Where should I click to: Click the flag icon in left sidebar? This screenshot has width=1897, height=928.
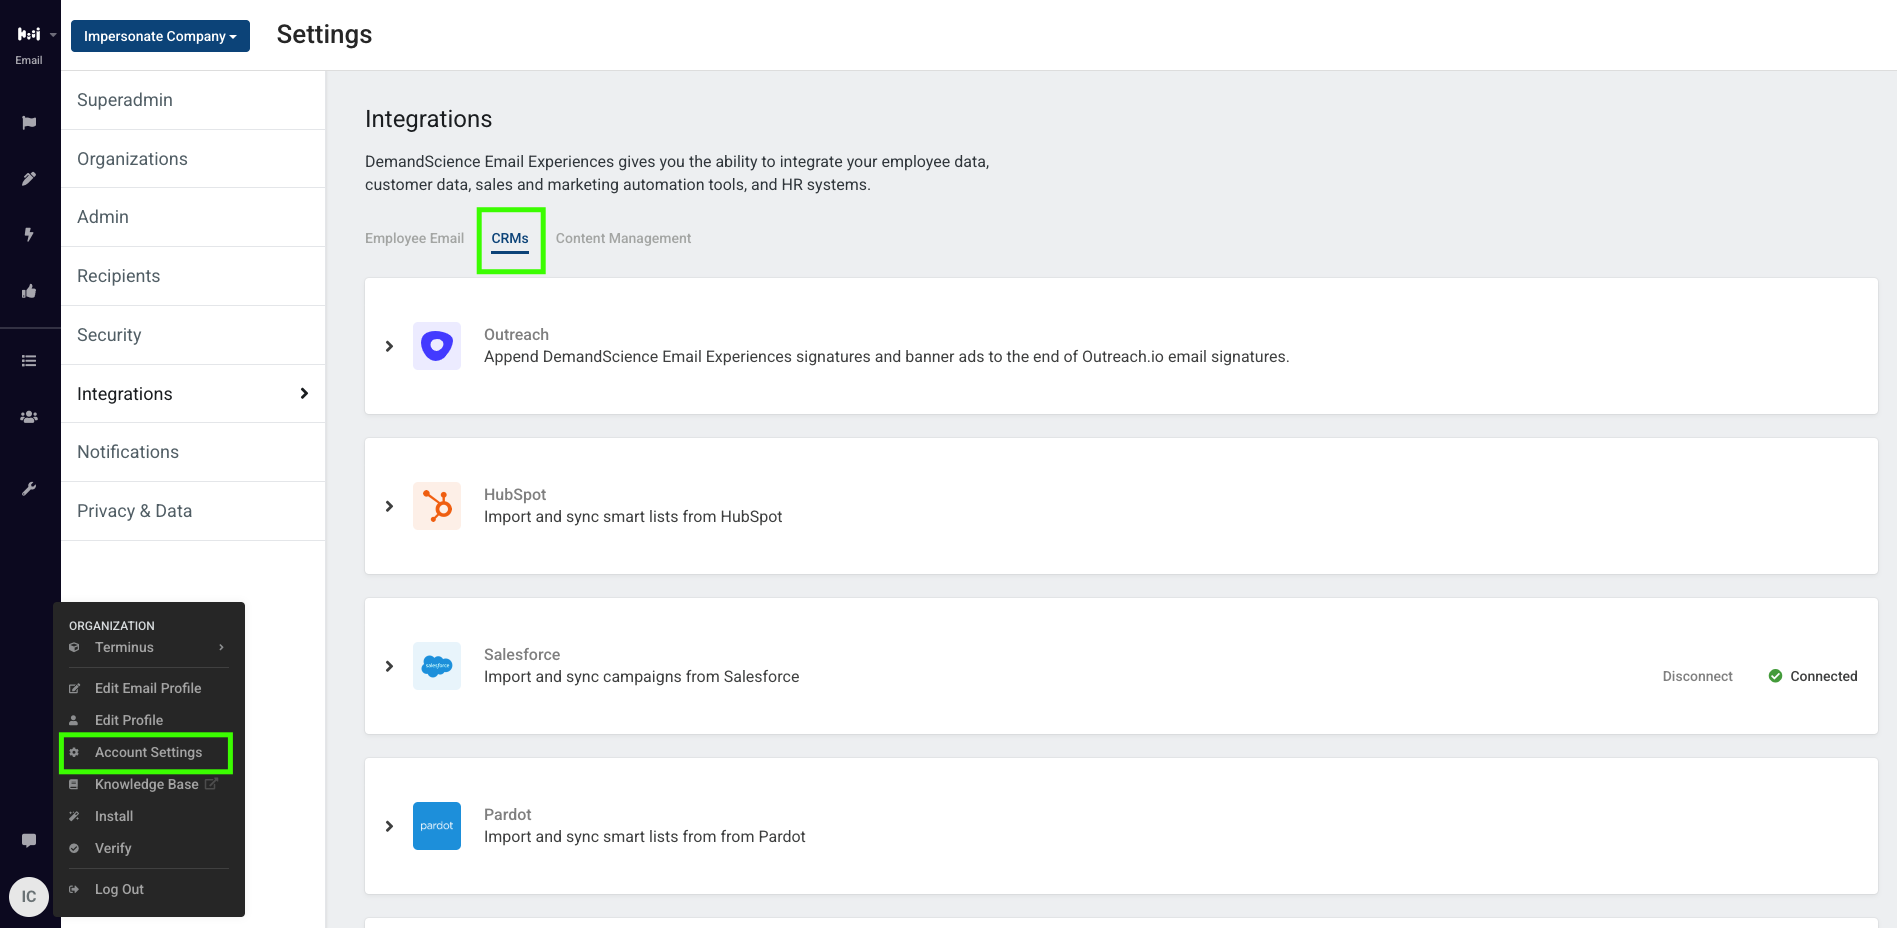[x=29, y=123]
